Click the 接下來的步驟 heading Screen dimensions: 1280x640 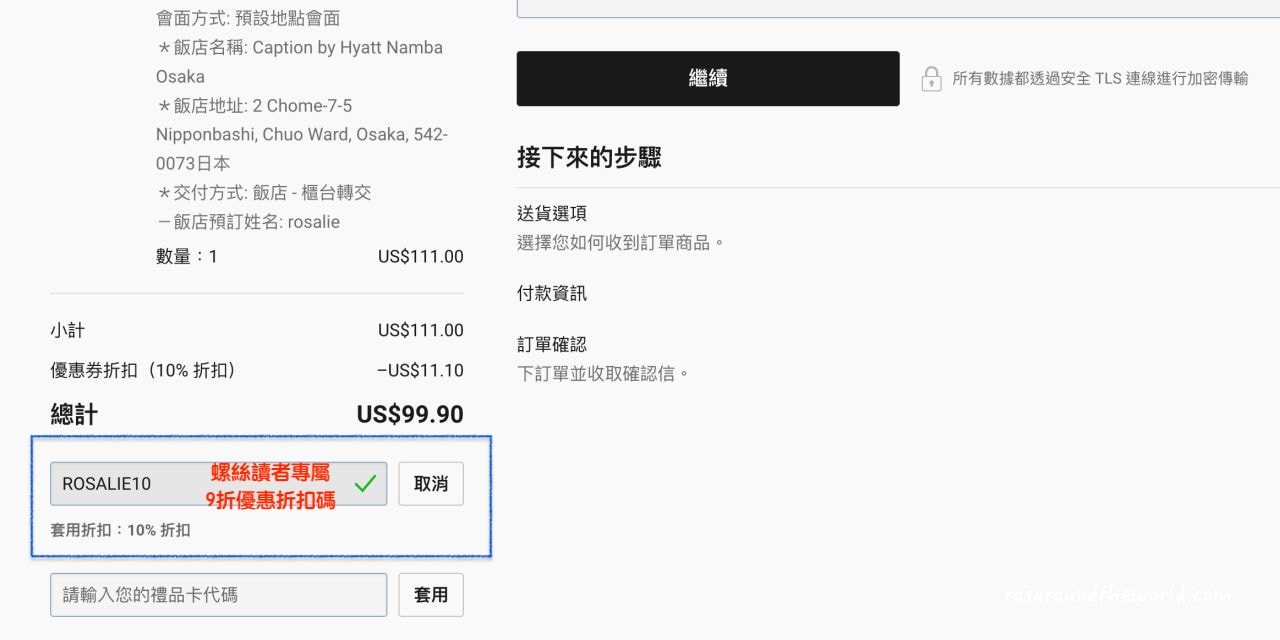click(589, 157)
